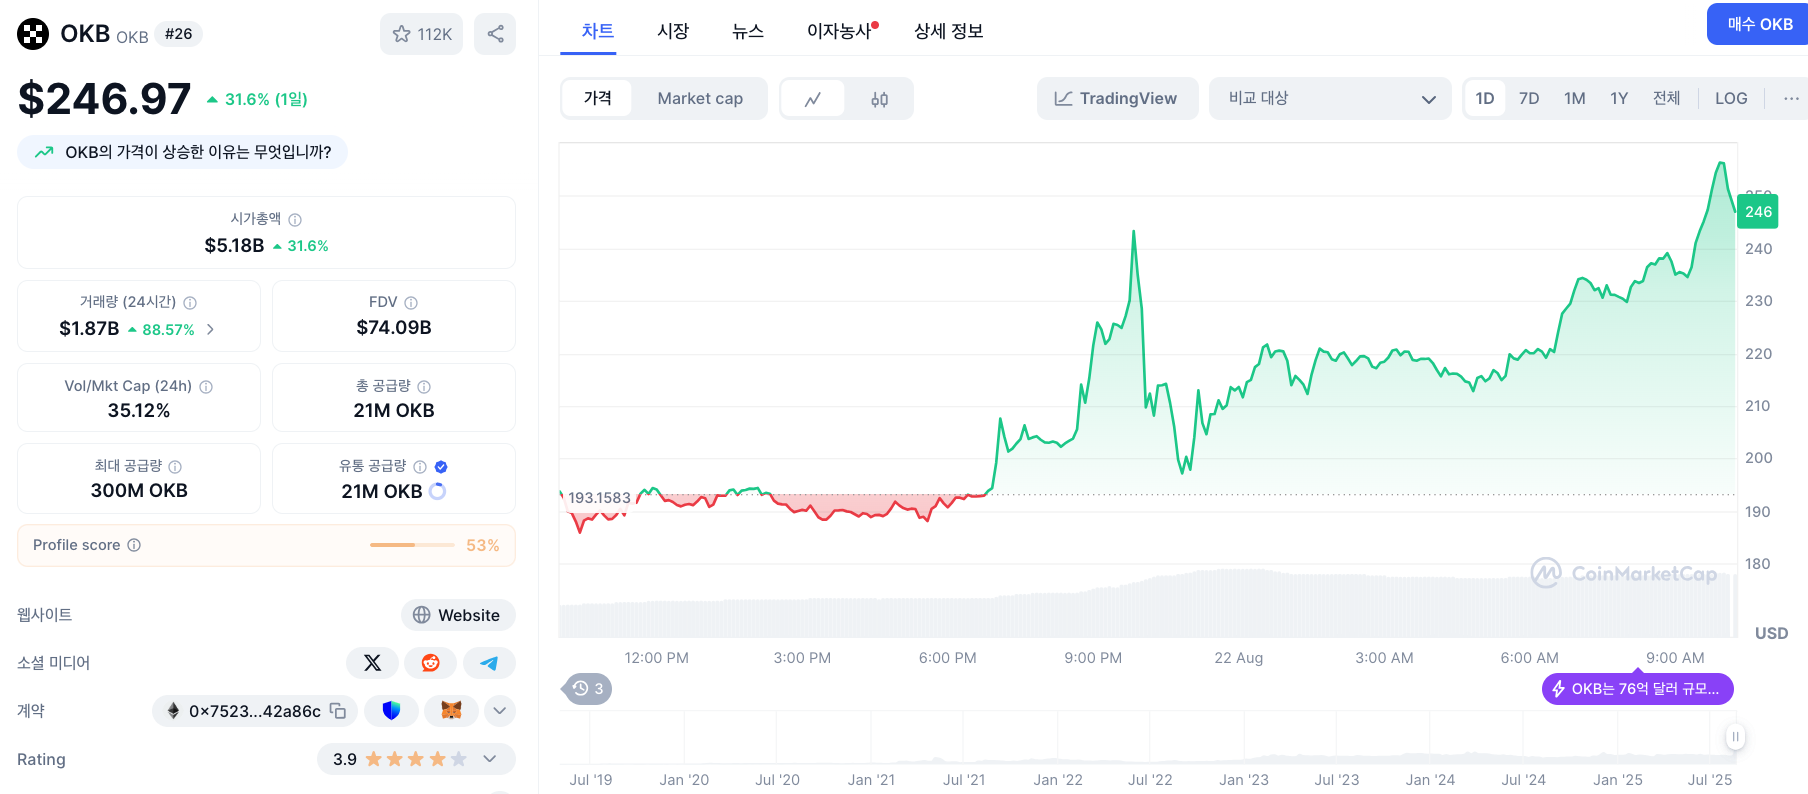Switch chart to 가격 view

597,98
